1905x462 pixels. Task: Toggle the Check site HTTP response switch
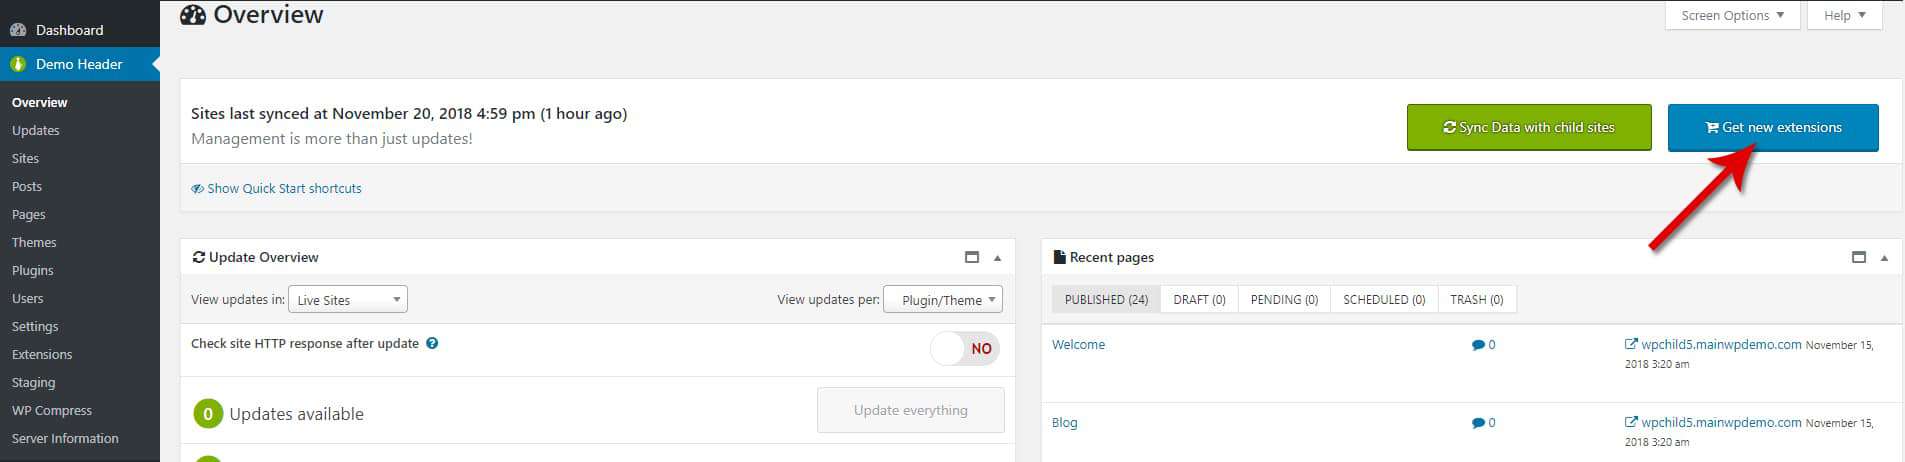coord(965,348)
